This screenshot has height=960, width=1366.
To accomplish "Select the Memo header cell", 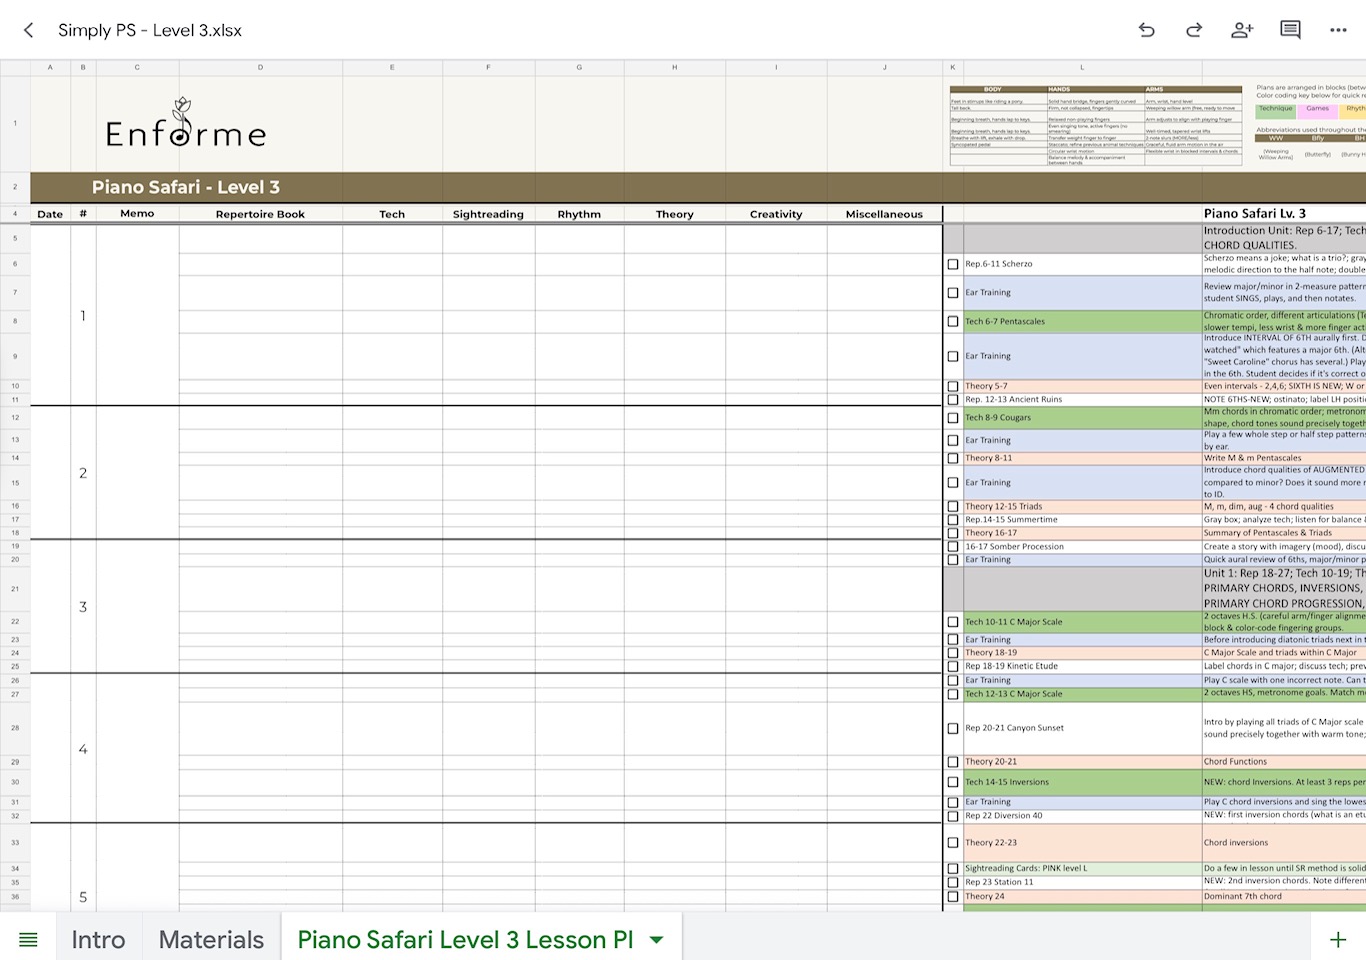I will pyautogui.click(x=137, y=214).
